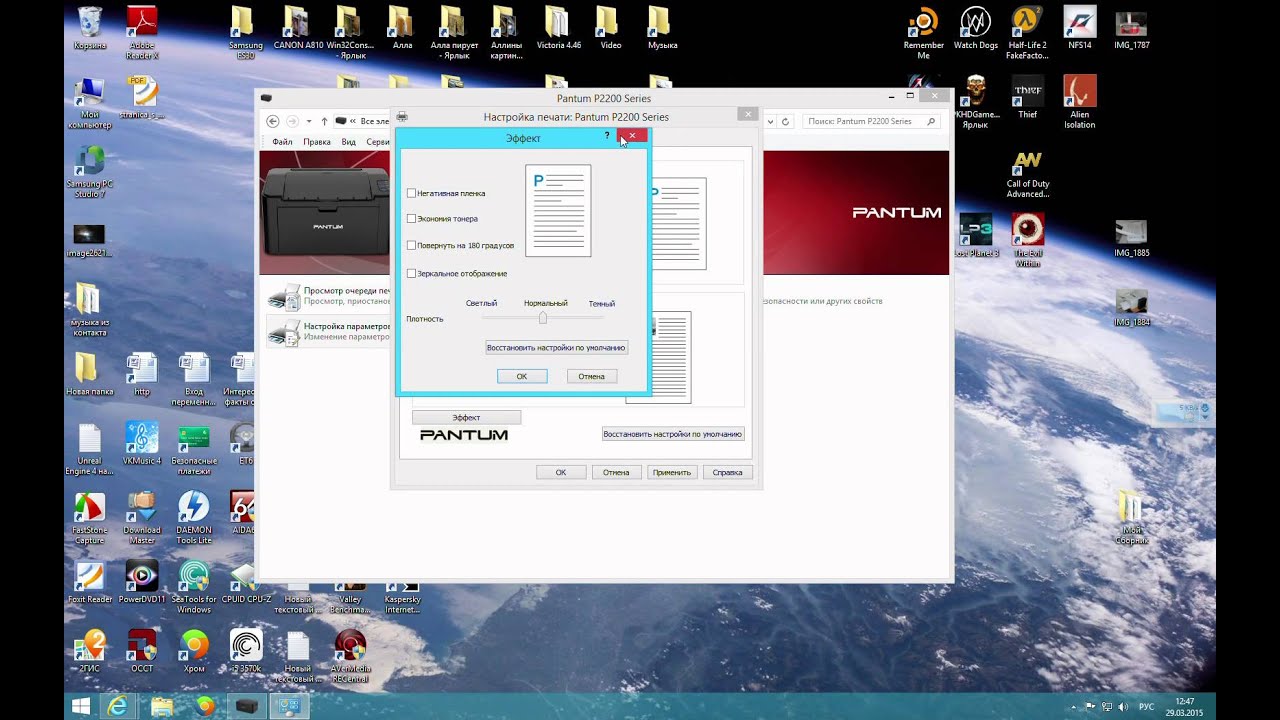Launch Watch Dogs desktop shortcut
This screenshot has width=1280, height=720.
click(x=975, y=28)
